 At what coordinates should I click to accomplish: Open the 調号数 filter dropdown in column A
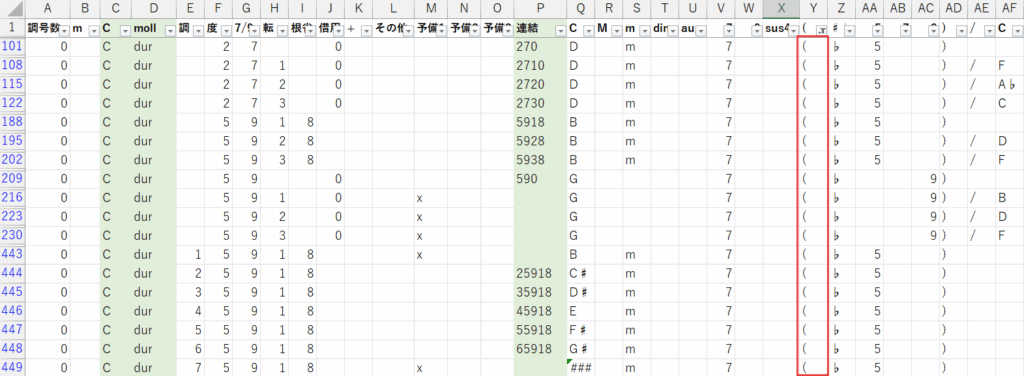click(x=63, y=30)
